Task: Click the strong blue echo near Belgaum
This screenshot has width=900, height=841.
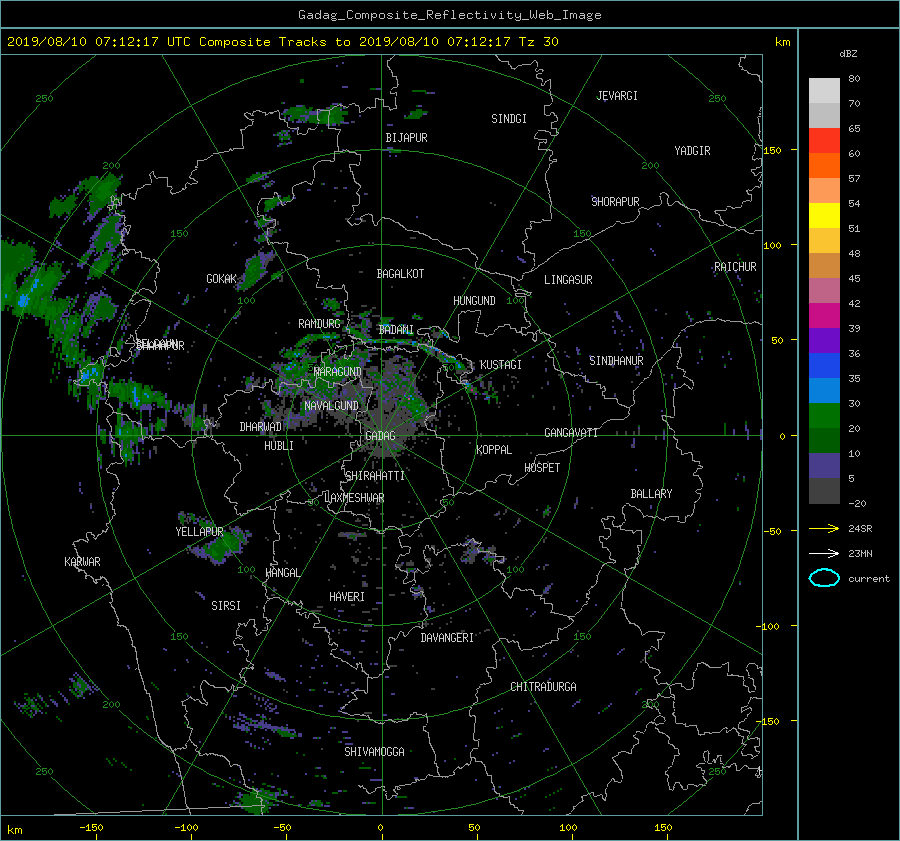Action: pyautogui.click(x=89, y=376)
